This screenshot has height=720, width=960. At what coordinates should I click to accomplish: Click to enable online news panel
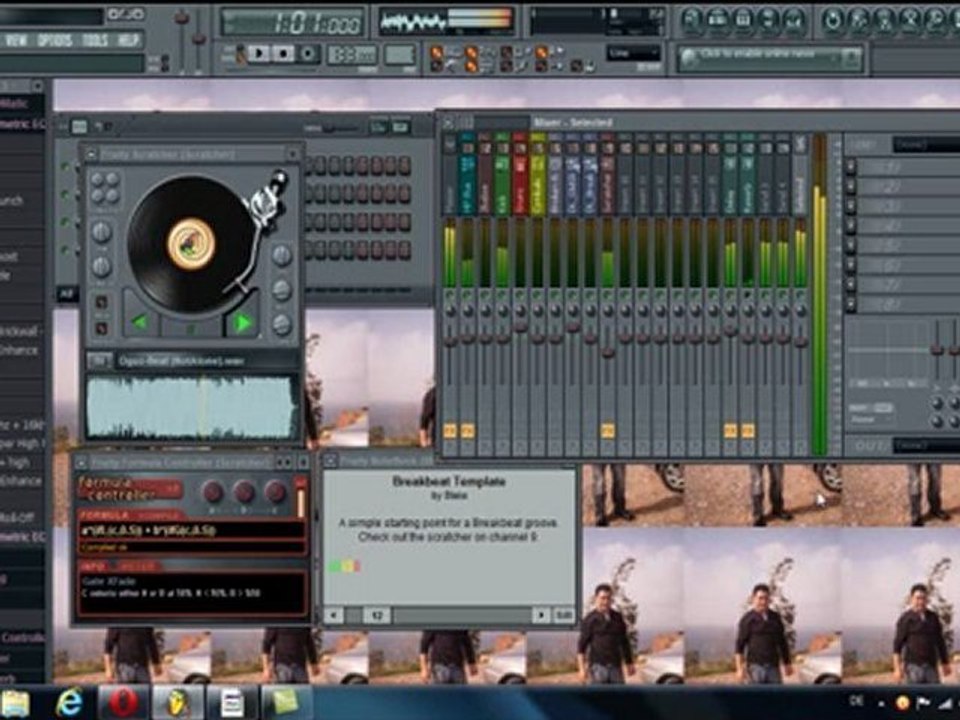tap(770, 59)
